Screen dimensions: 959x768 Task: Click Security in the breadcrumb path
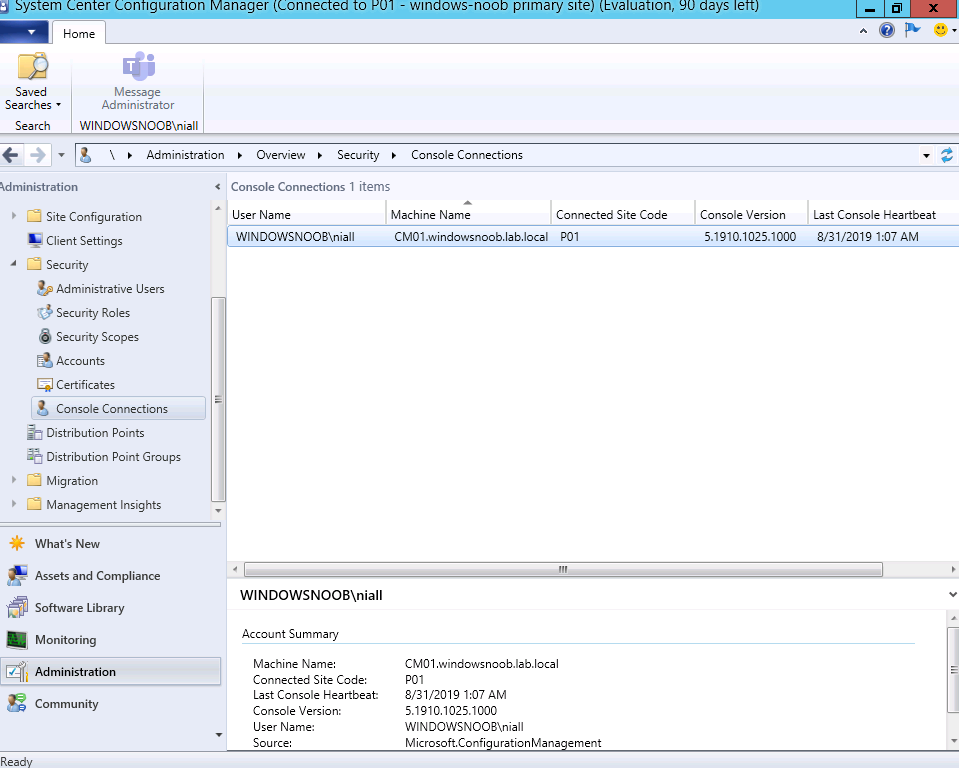pos(358,155)
